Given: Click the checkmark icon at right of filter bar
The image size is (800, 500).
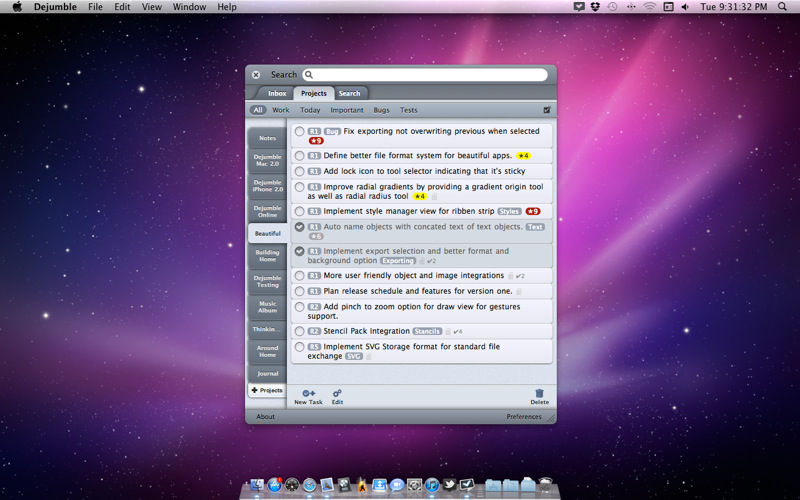Looking at the screenshot, I should pos(547,110).
